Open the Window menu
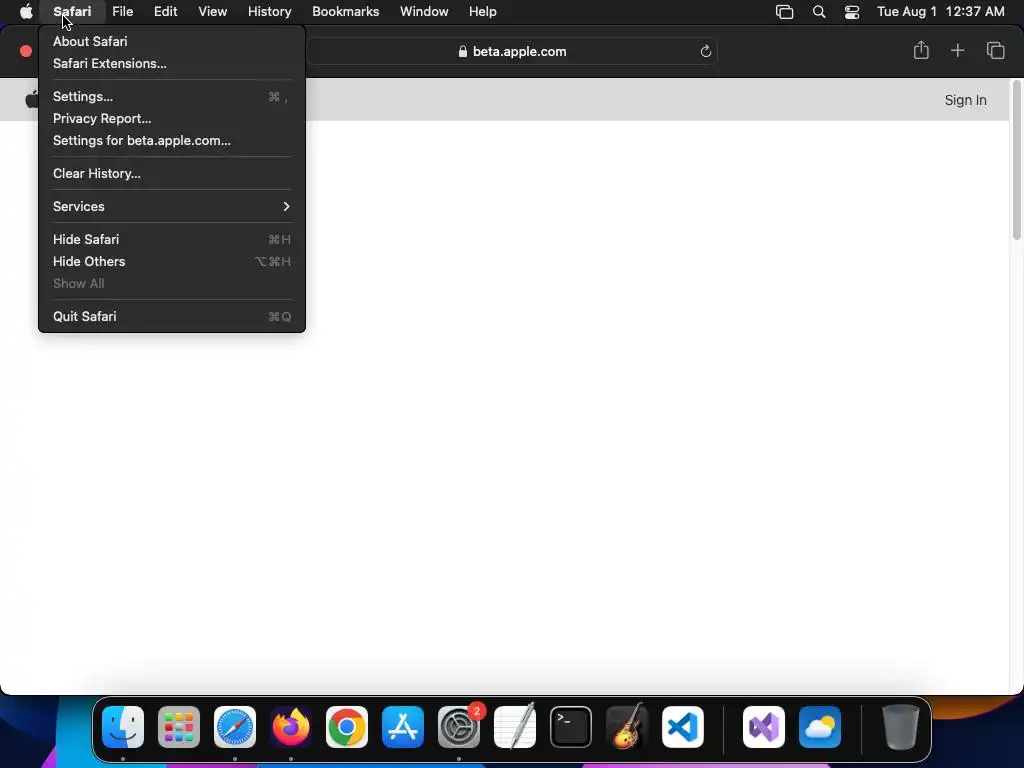The height and width of the screenshot is (768, 1024). (424, 12)
